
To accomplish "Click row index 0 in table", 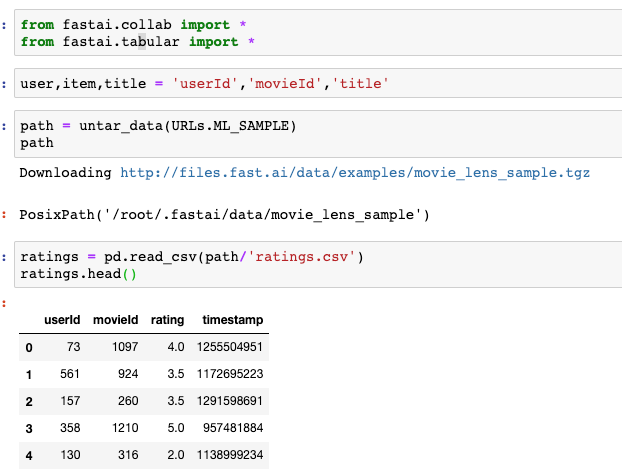I will coord(29,348).
